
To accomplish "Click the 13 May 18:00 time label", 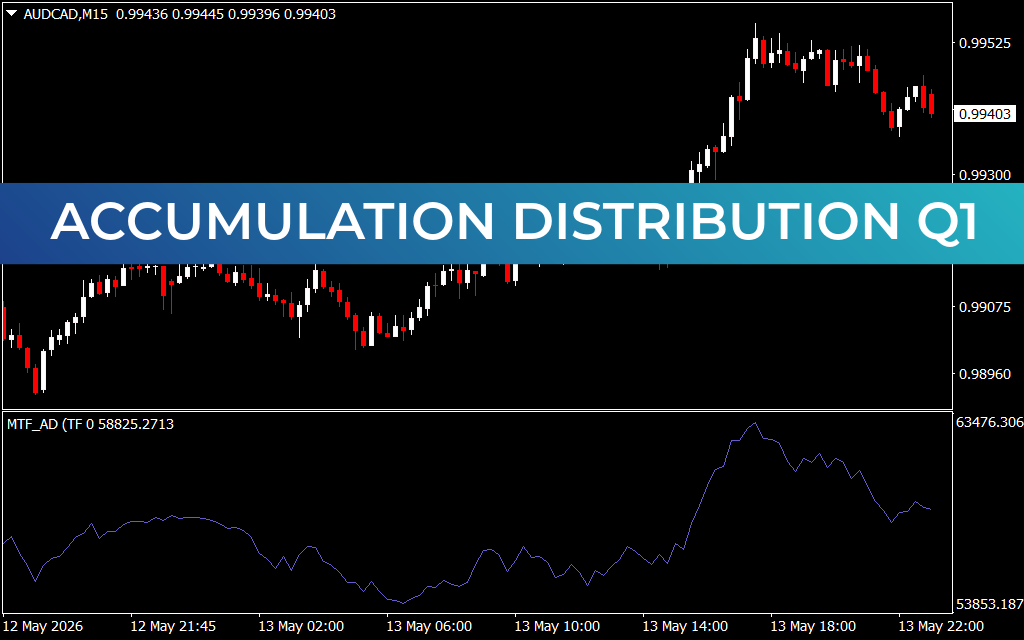I will [x=813, y=626].
